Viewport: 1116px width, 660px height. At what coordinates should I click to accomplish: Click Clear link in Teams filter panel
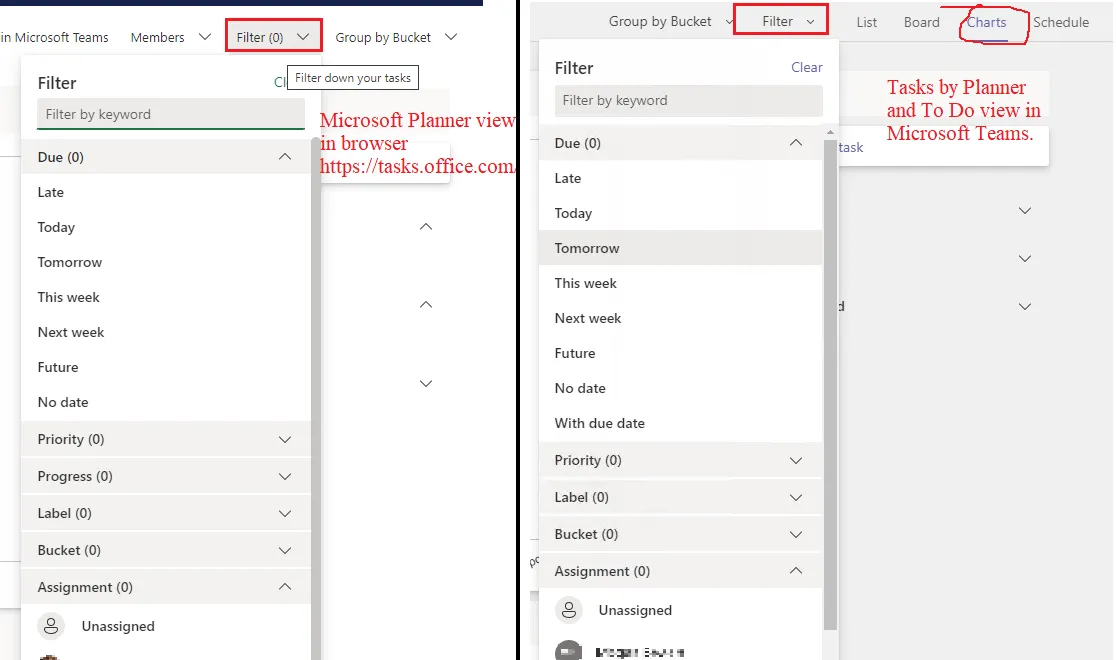tap(806, 67)
